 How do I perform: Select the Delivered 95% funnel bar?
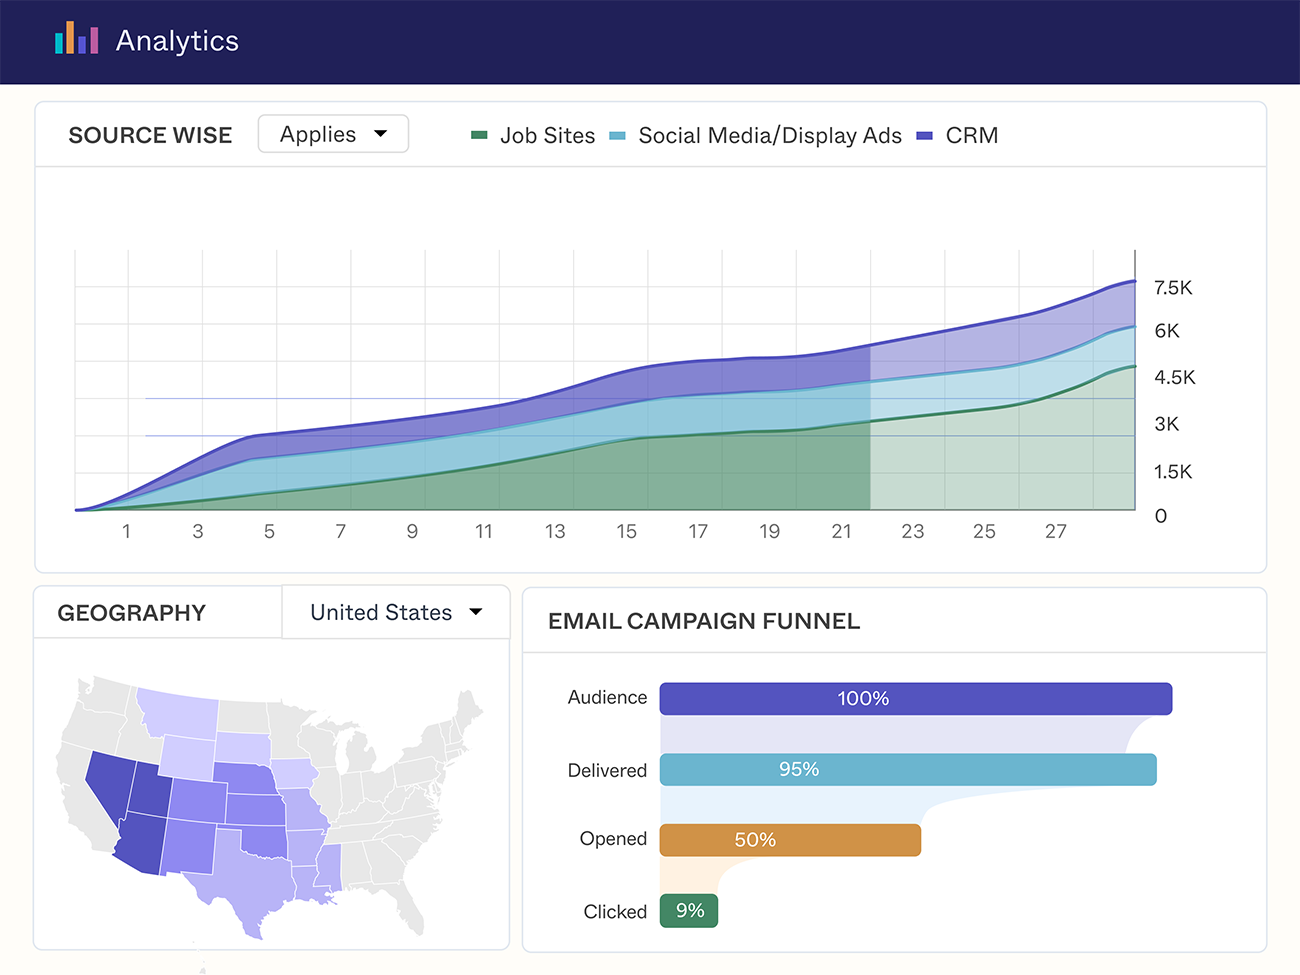[x=907, y=770]
